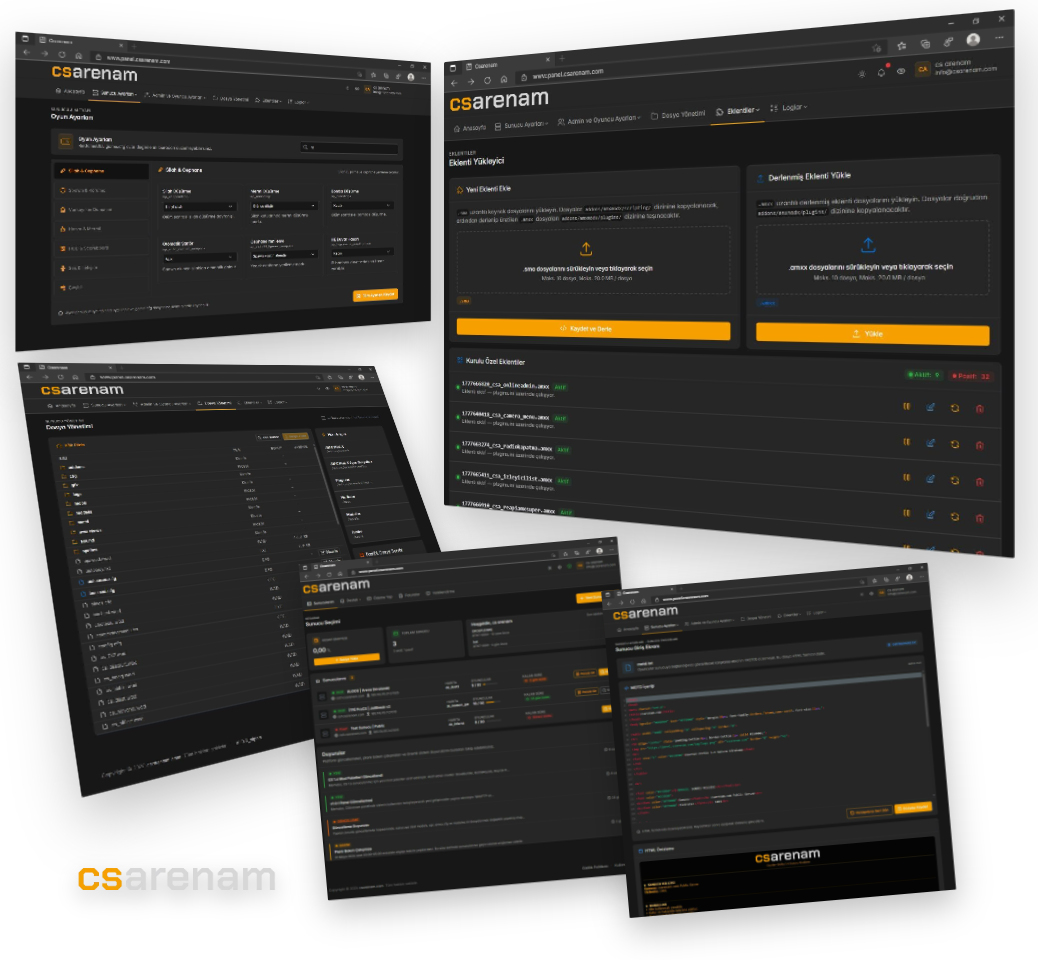Click the Yükle button
The image size is (1038, 960).
[873, 334]
